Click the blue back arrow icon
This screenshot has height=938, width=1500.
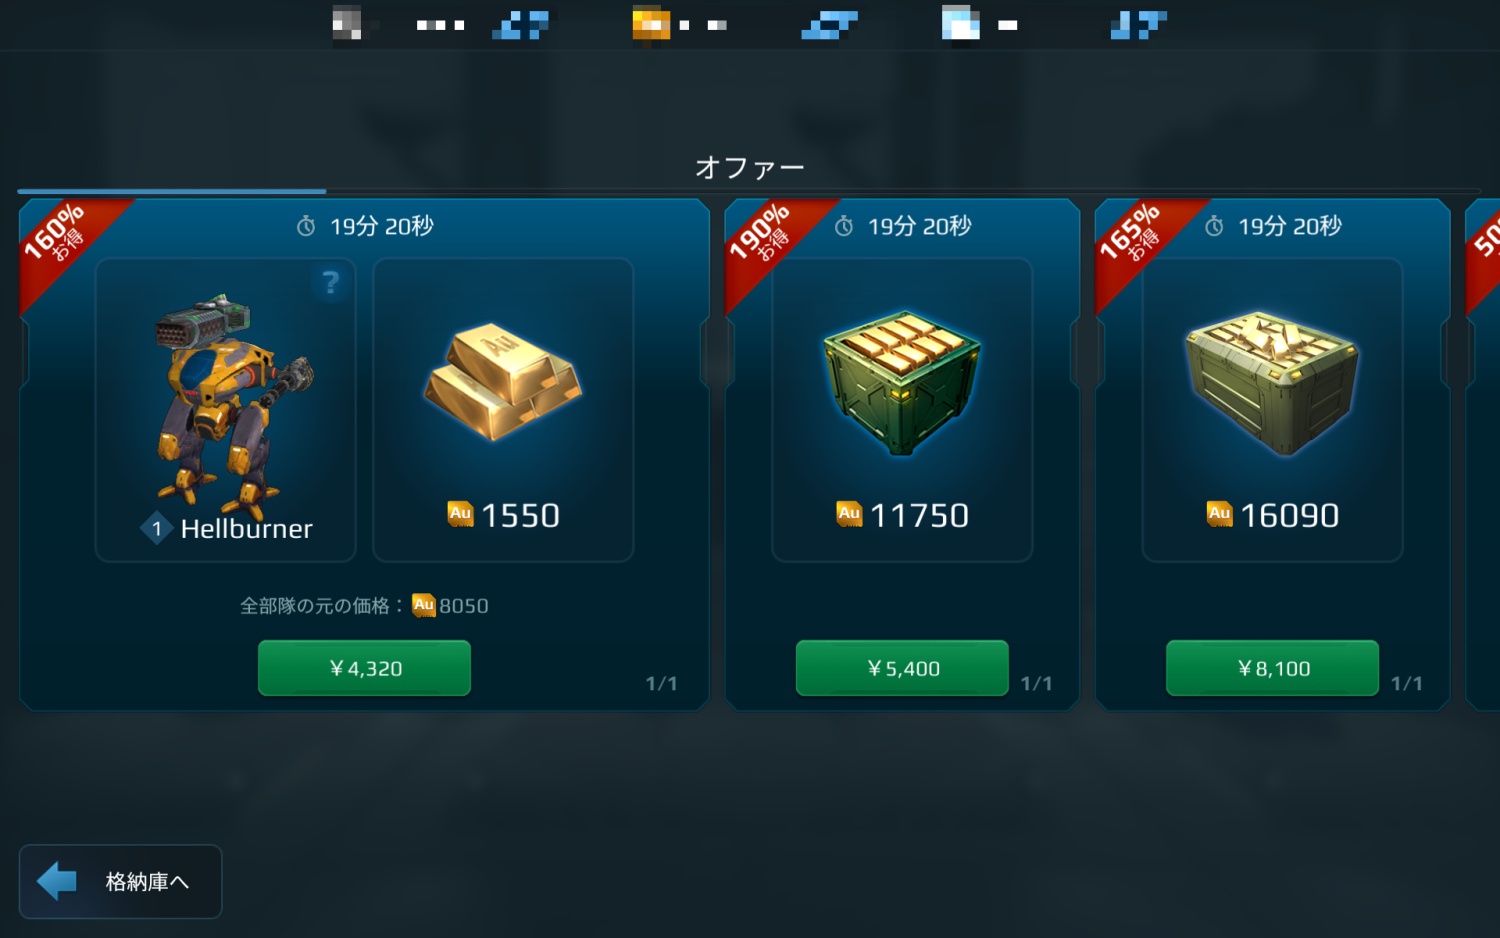[57, 881]
